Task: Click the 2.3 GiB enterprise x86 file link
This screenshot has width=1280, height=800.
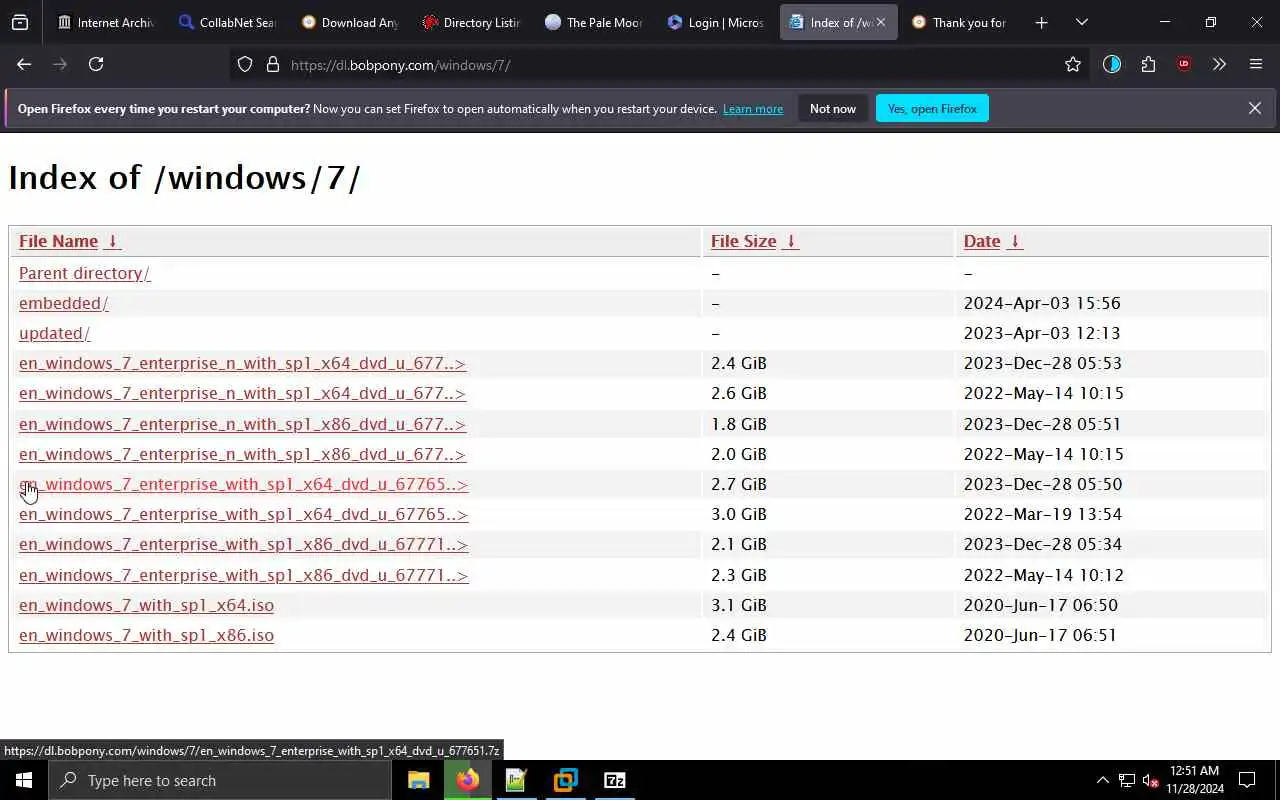Action: coord(243,575)
